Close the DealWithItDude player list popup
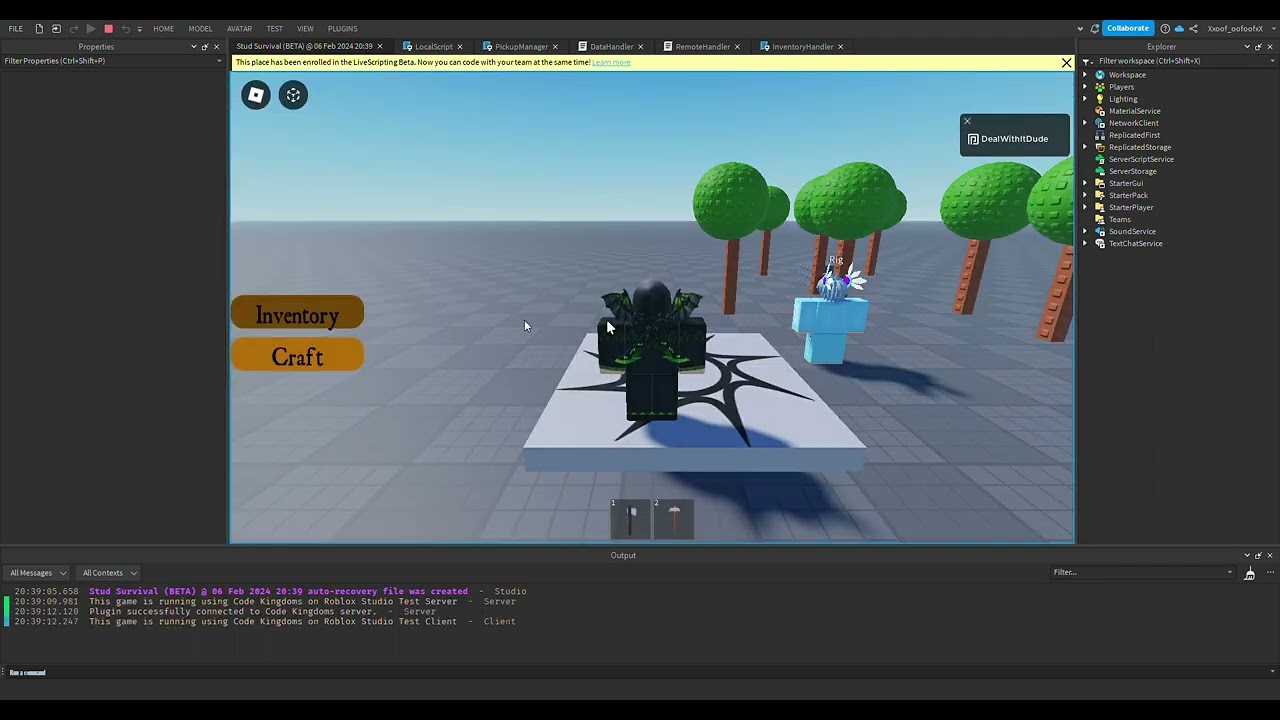 click(x=967, y=121)
